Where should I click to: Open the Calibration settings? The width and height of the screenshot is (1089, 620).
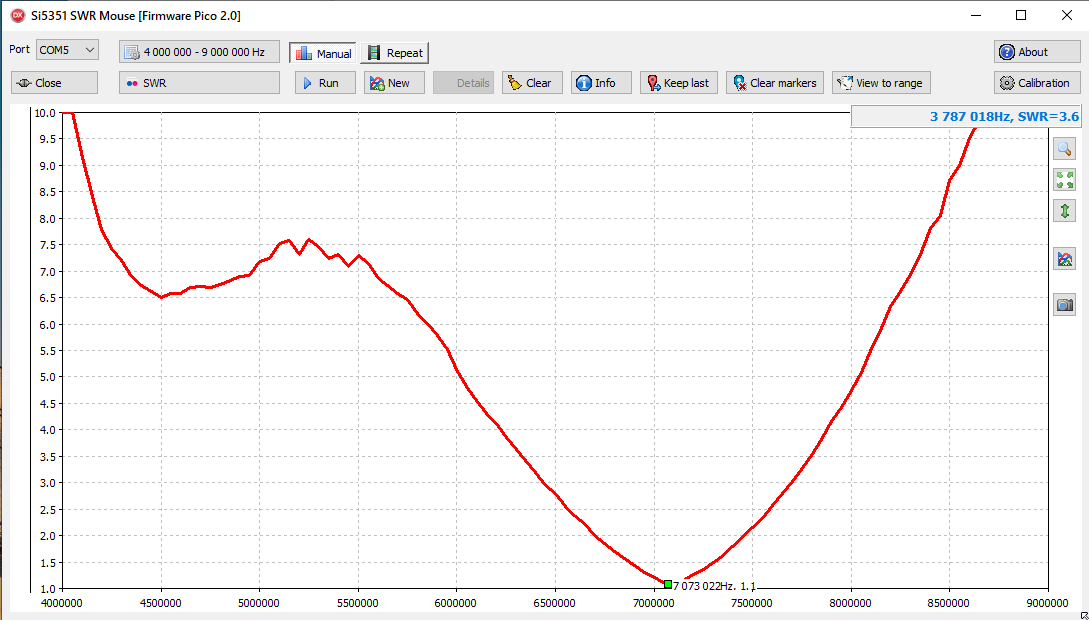pos(1037,83)
